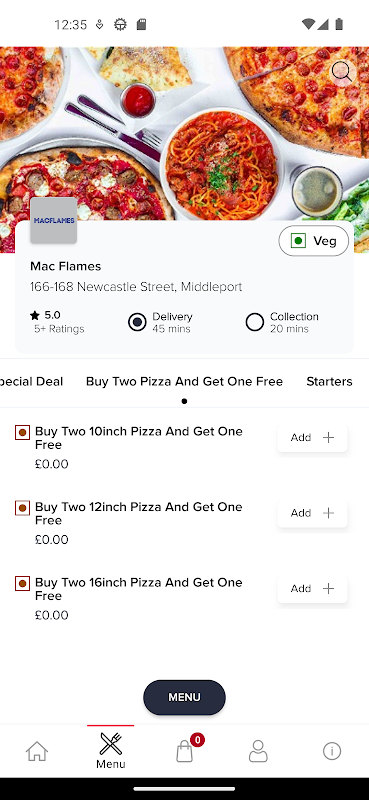Select the Collection 20 mins option
369x800 pixels.
click(x=282, y=322)
